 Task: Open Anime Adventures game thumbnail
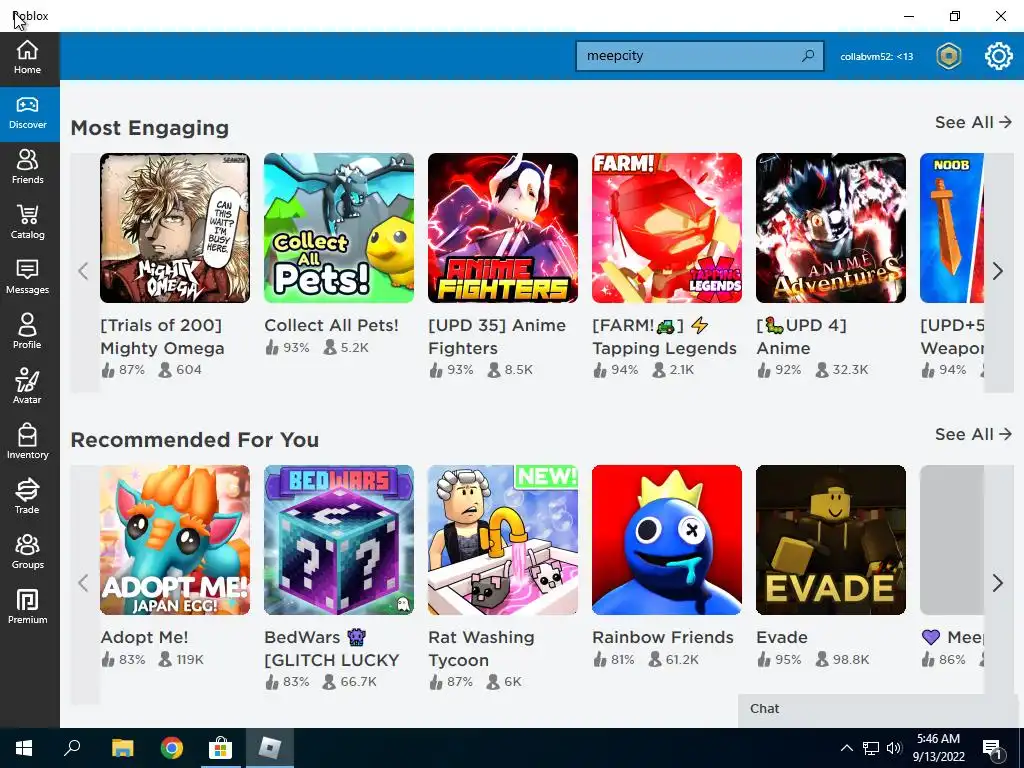[x=831, y=228]
